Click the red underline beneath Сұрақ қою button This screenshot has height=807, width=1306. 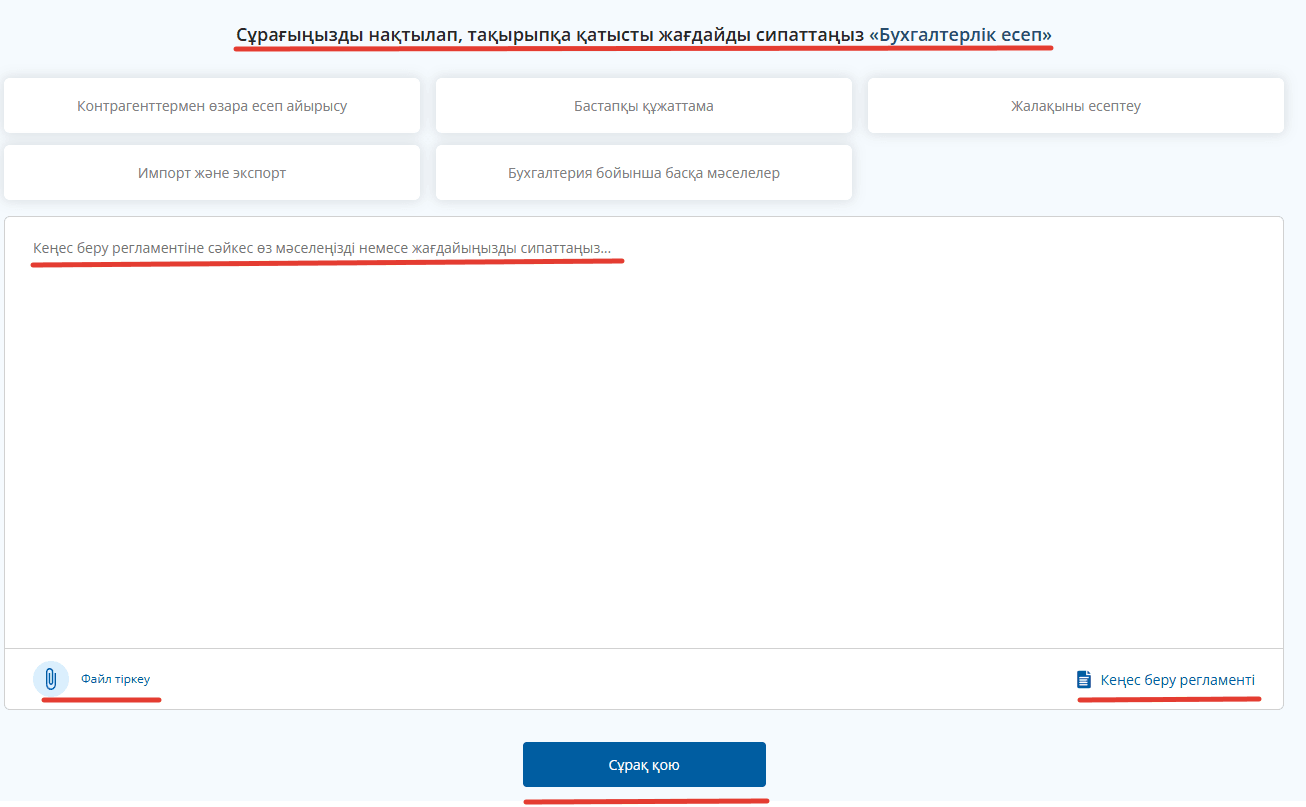tap(645, 800)
